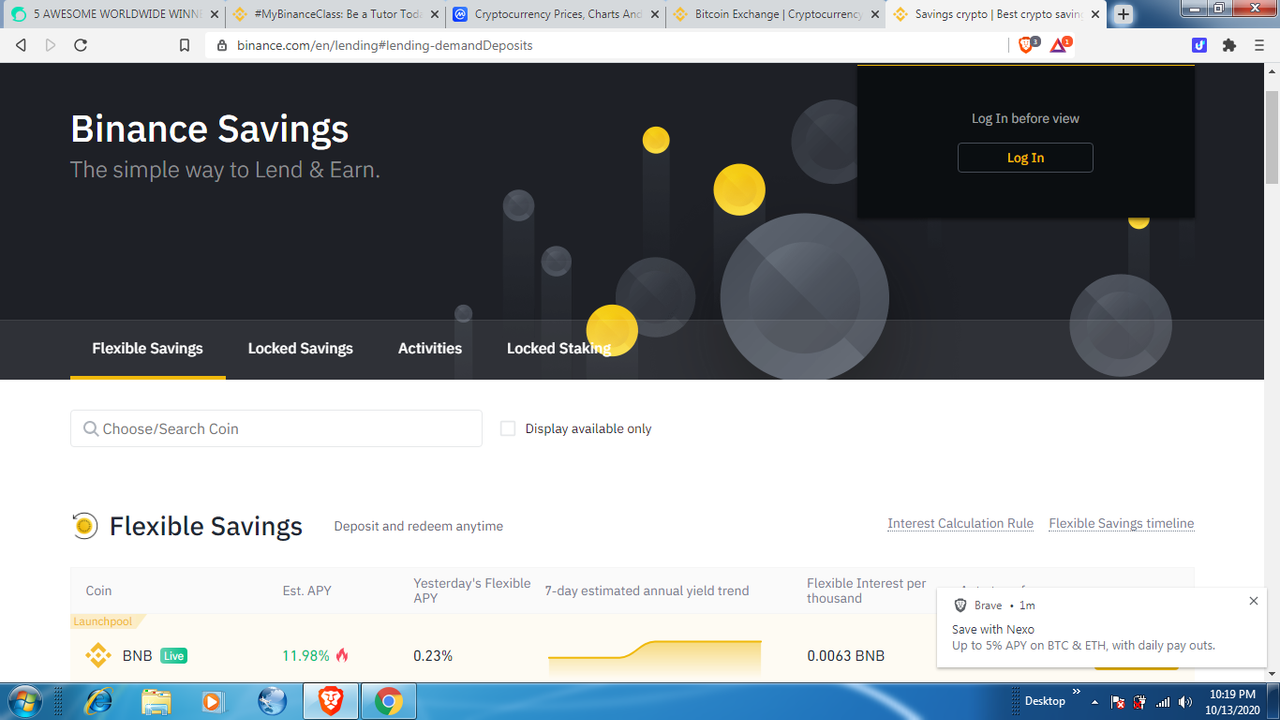Bookmark this page with the bookmark icon
This screenshot has height=720, width=1280.
coord(184,45)
